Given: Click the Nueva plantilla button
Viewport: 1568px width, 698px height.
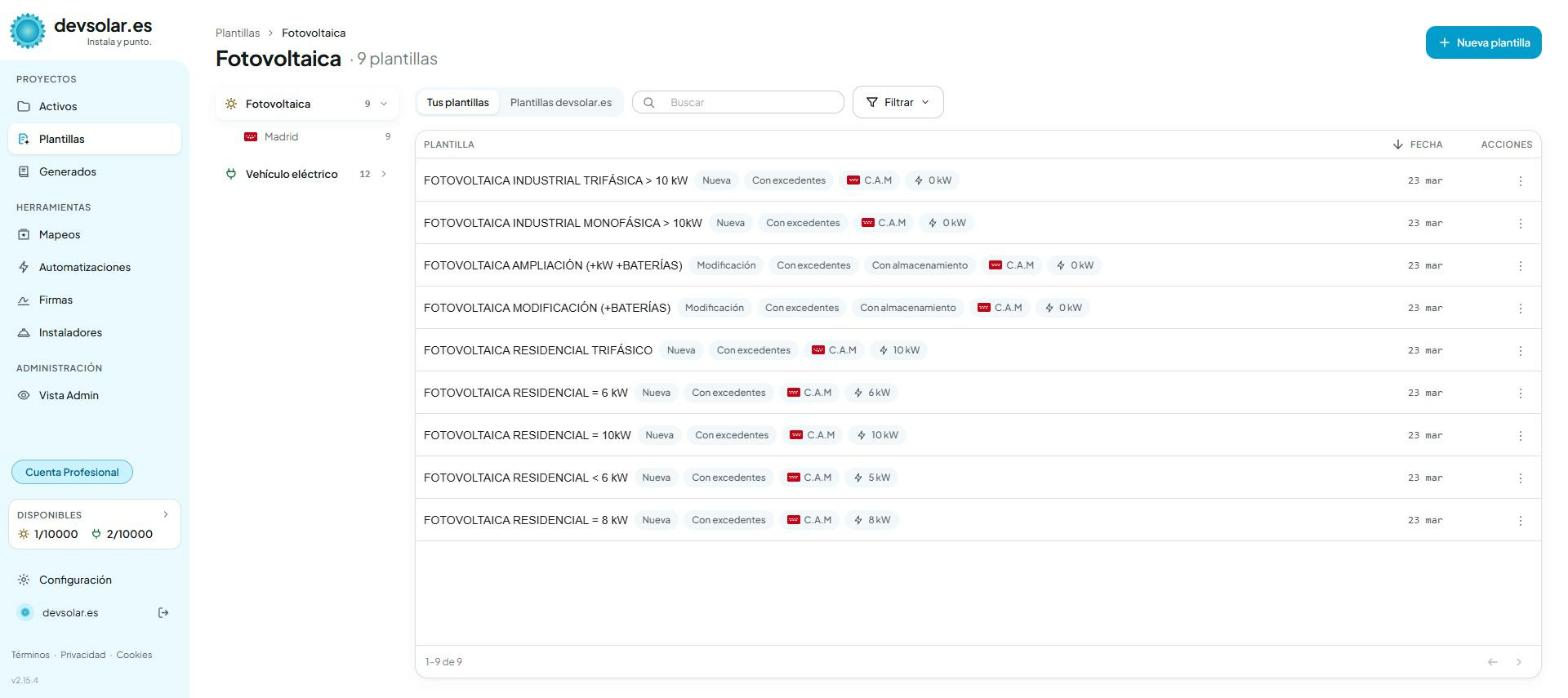Looking at the screenshot, I should pyautogui.click(x=1484, y=43).
